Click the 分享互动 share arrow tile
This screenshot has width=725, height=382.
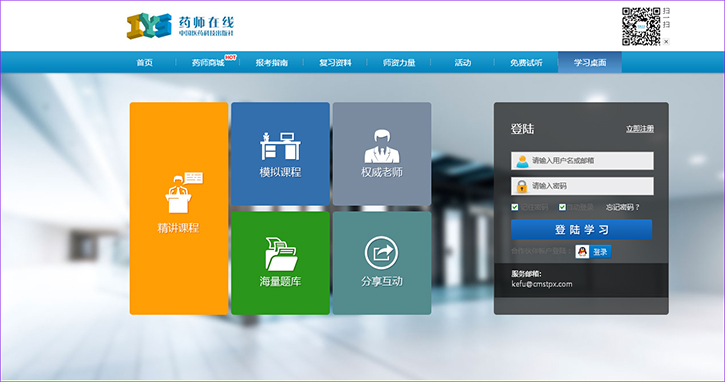382,263
